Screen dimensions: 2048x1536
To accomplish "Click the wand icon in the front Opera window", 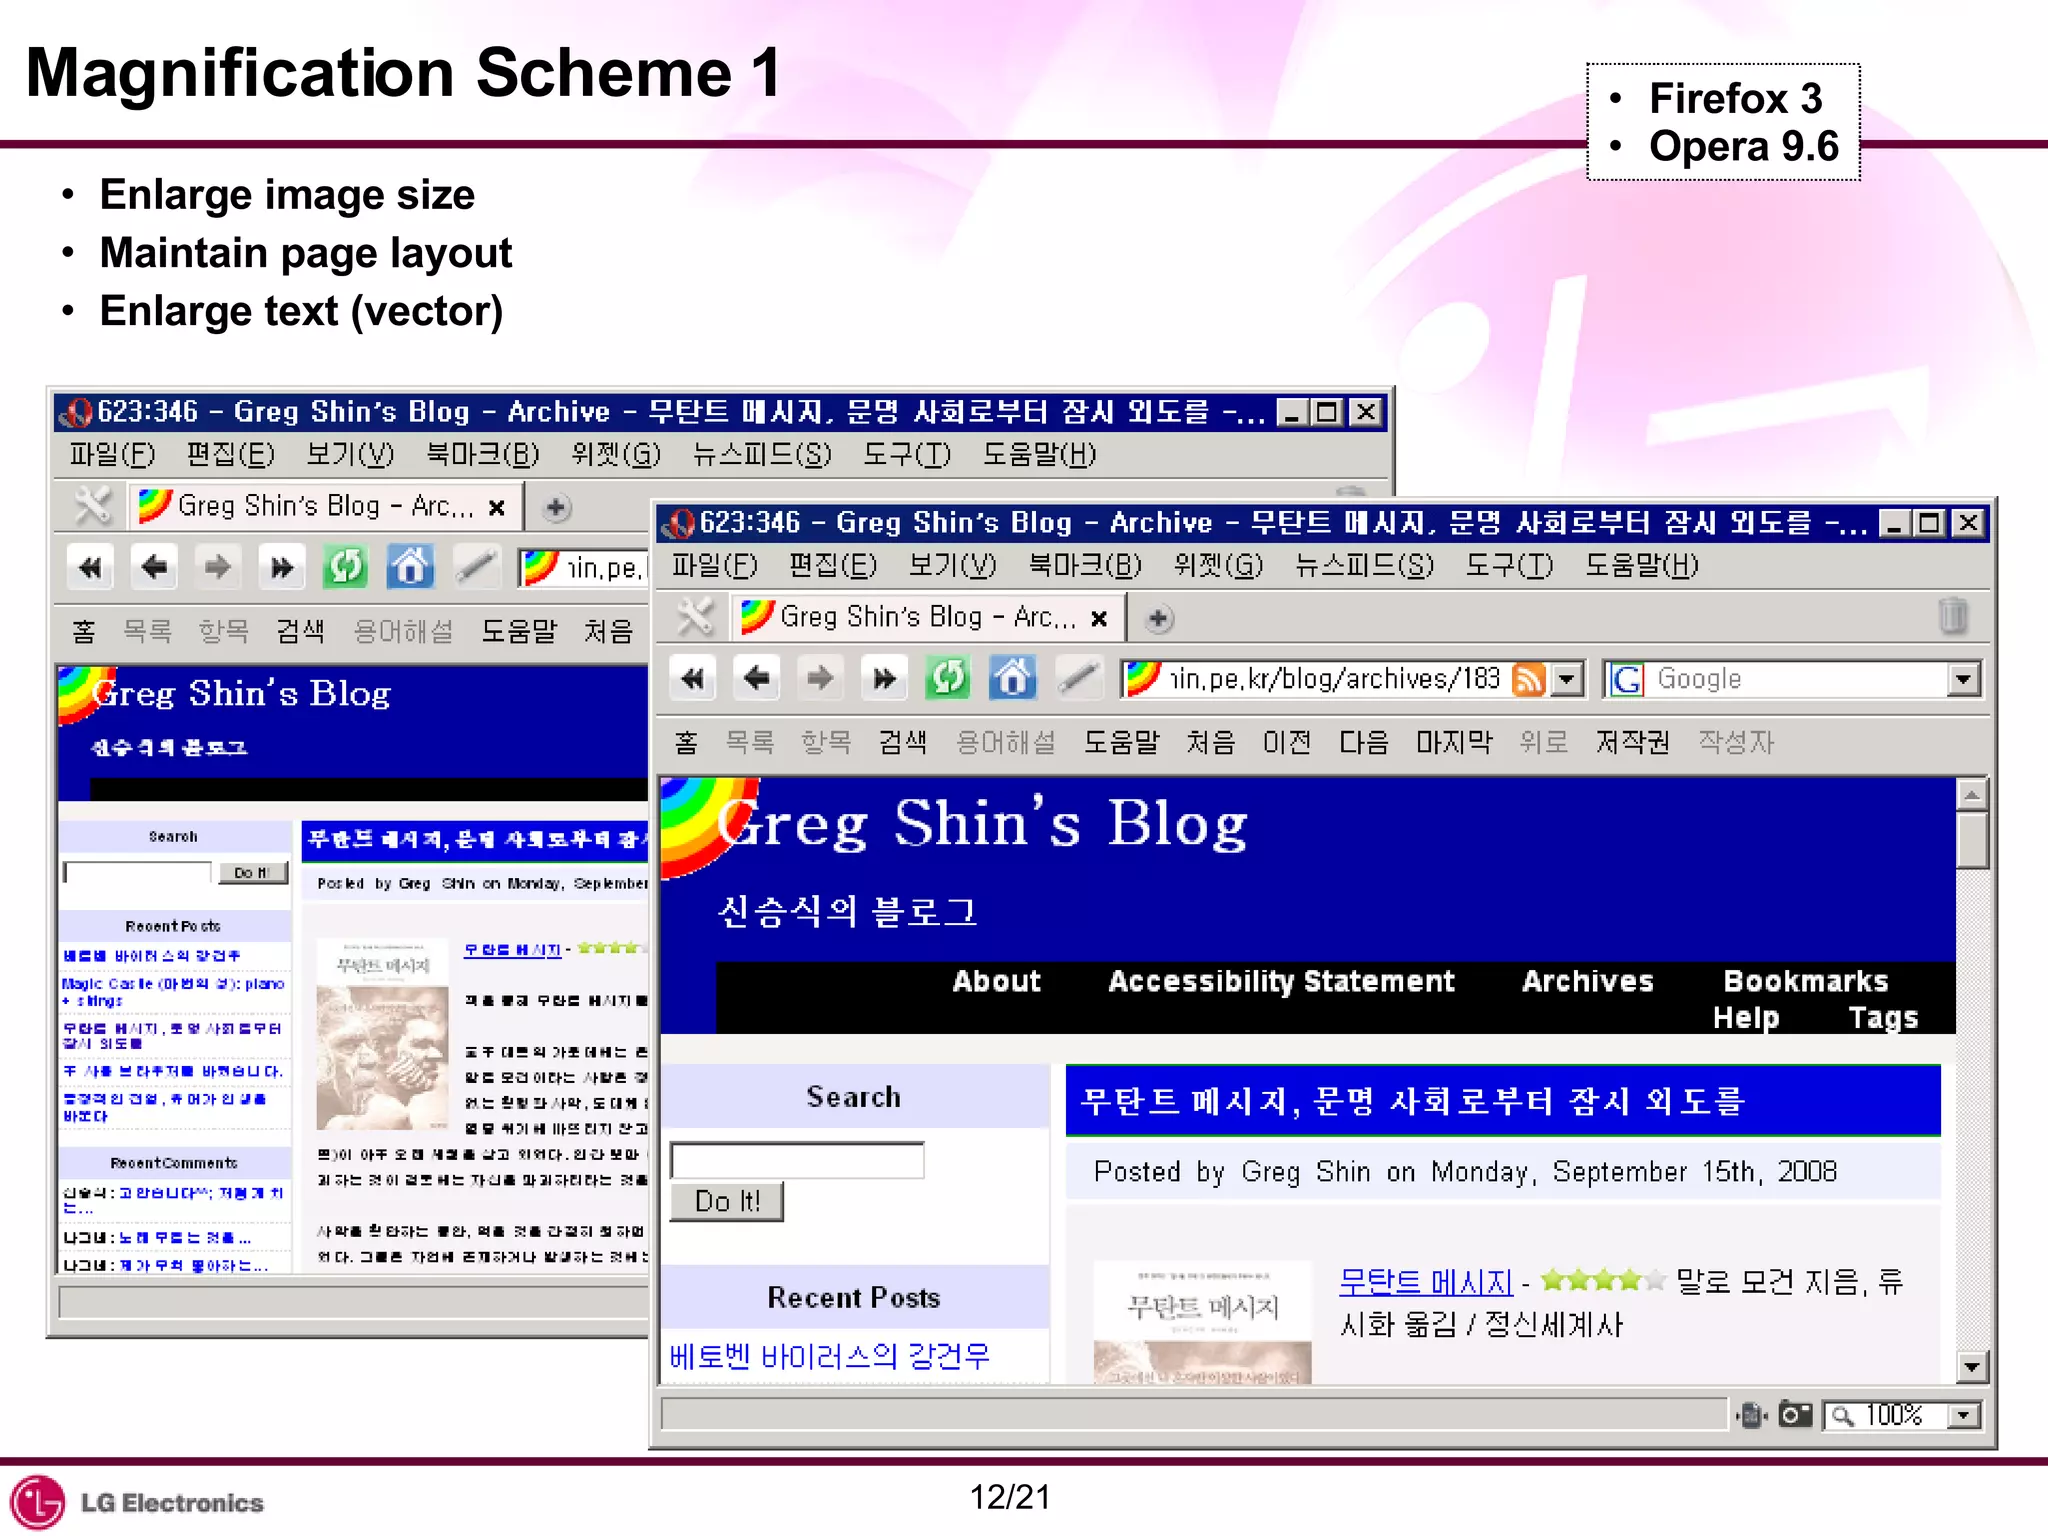I will point(1078,679).
